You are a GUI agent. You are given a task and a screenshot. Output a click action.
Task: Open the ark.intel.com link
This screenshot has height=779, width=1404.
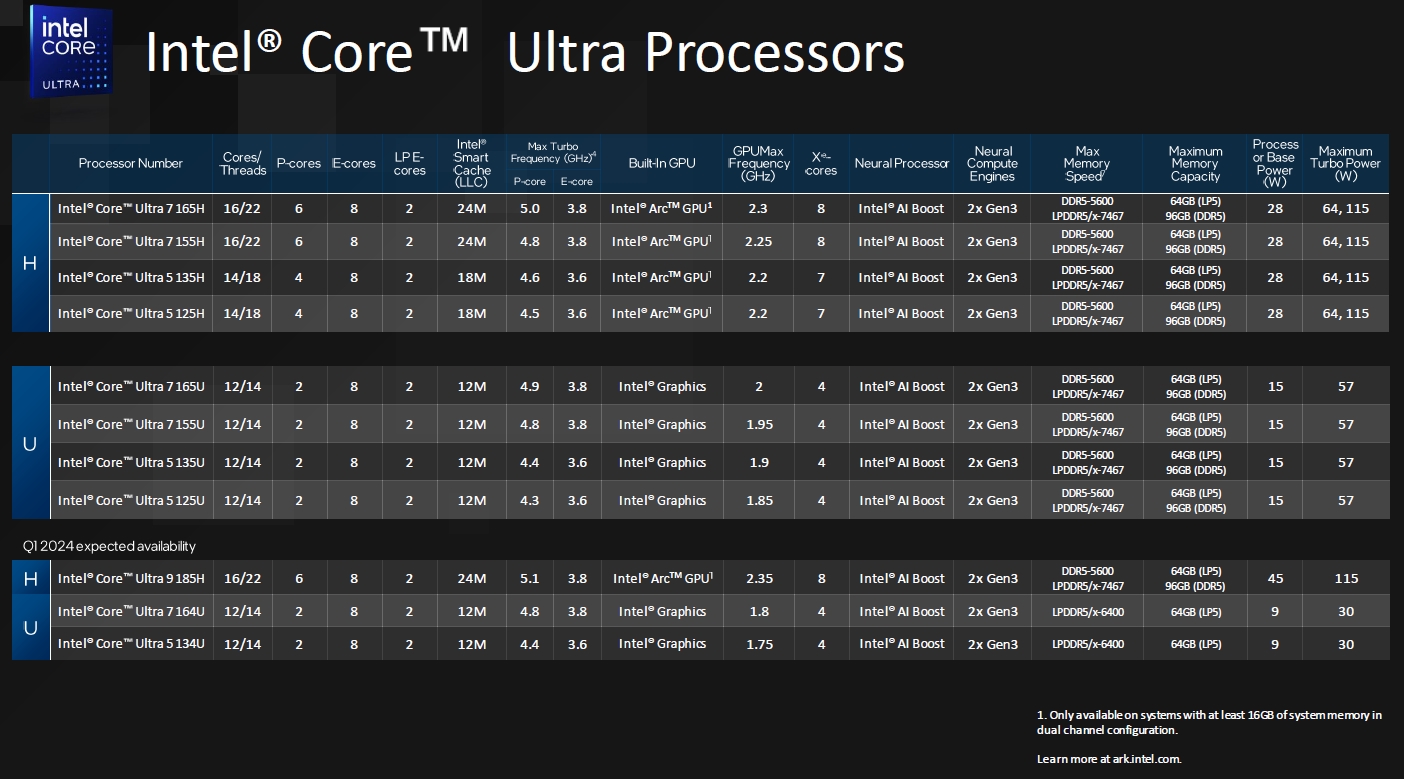1148,757
